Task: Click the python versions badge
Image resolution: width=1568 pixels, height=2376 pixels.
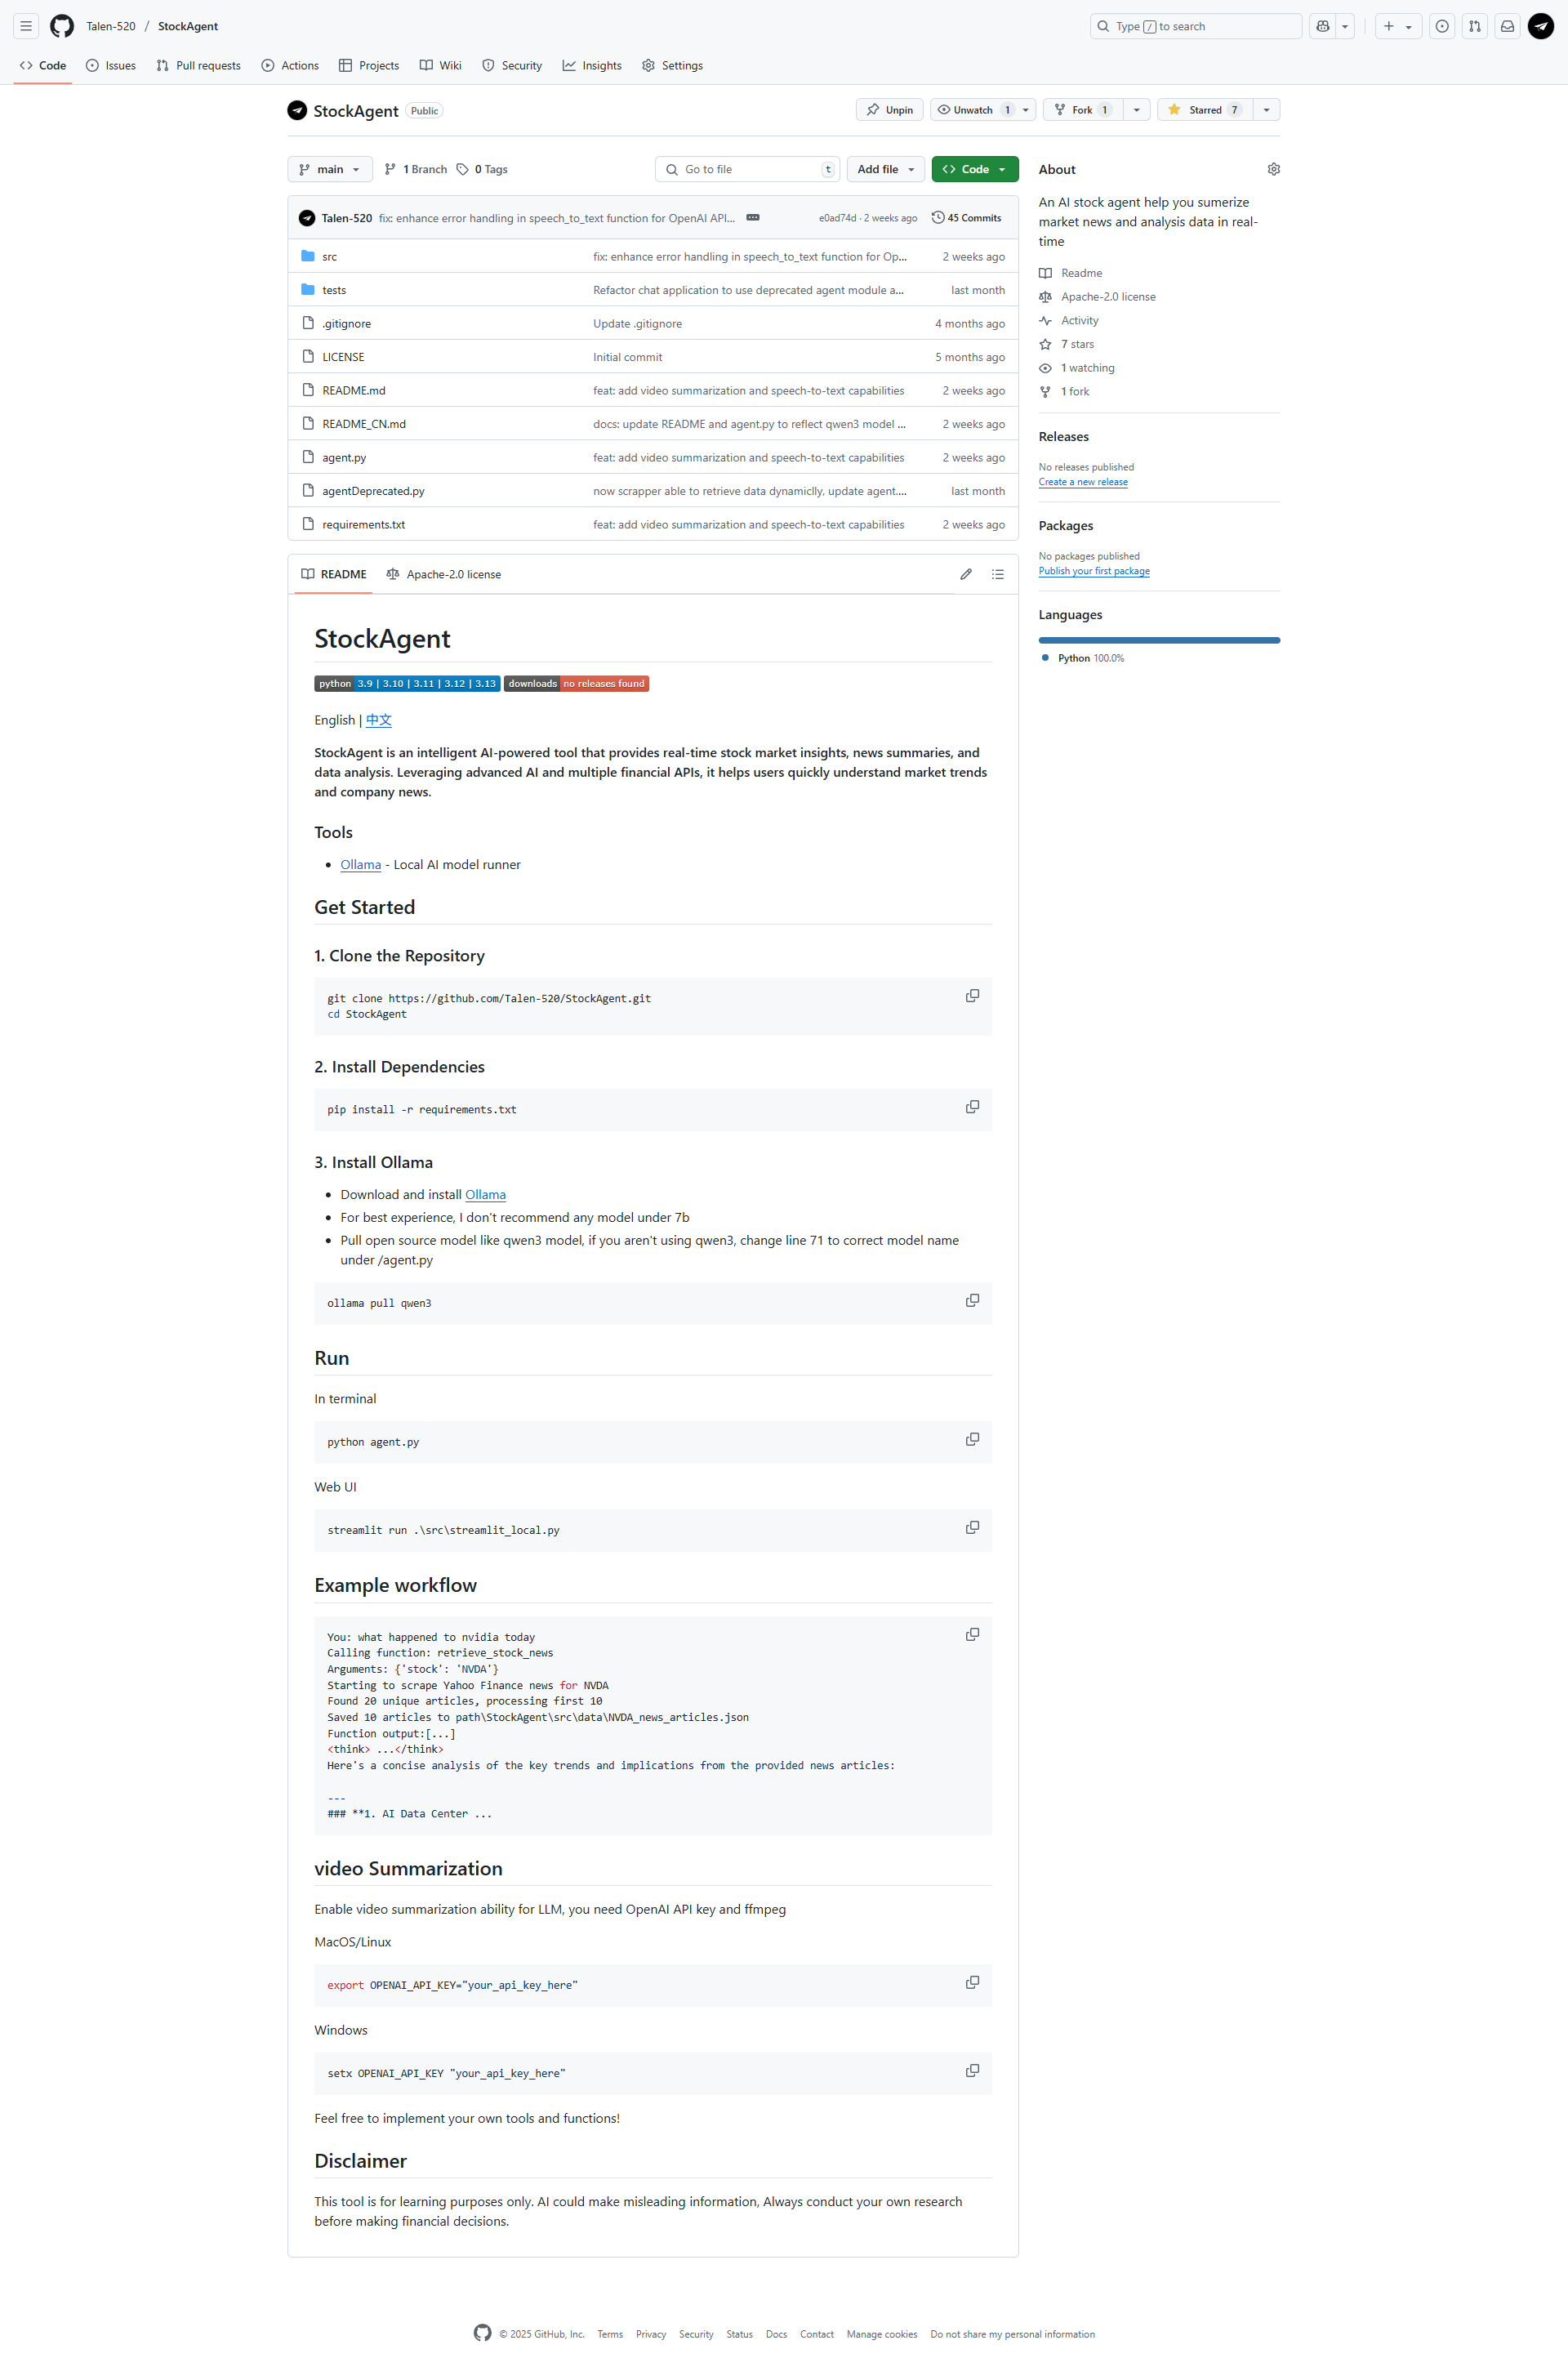Action: (x=407, y=684)
